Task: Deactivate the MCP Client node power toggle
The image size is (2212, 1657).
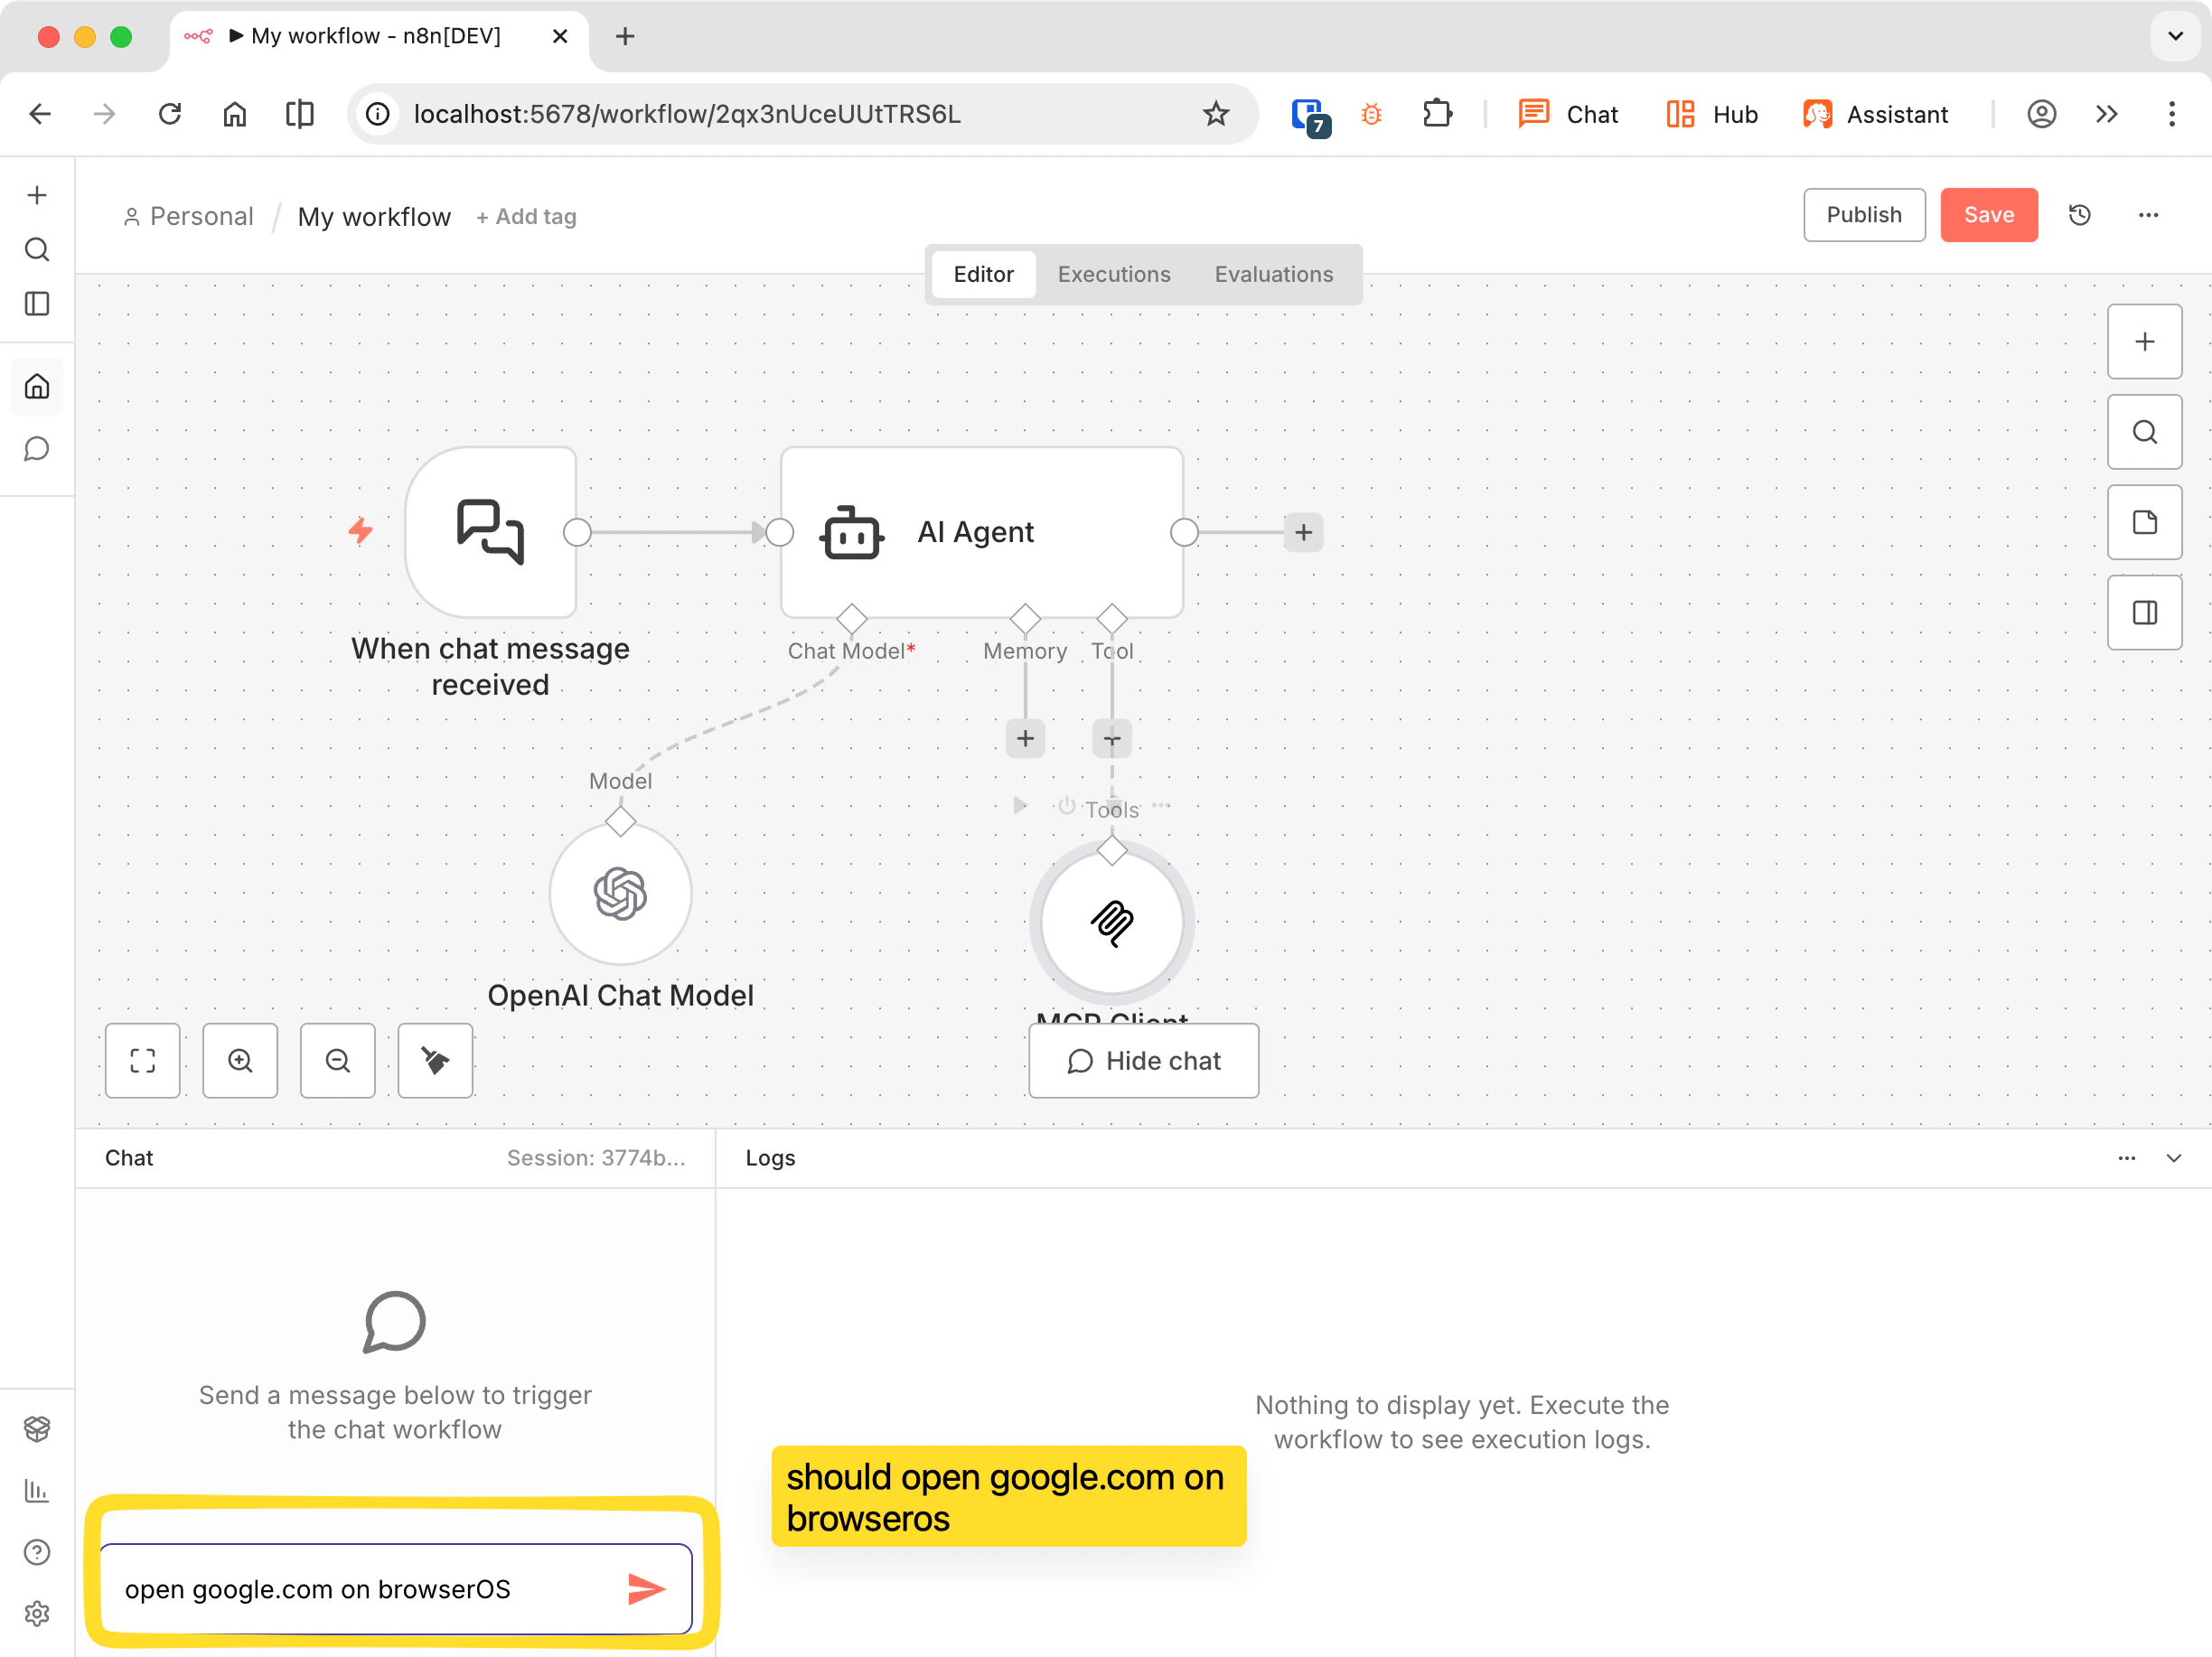Action: (x=1067, y=806)
